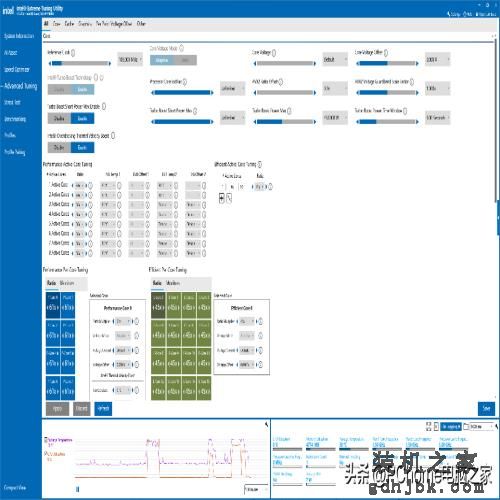Show info for Turbo Boost Short Power Max Enable
Viewport: 500px width, 500px height.
click(104, 106)
